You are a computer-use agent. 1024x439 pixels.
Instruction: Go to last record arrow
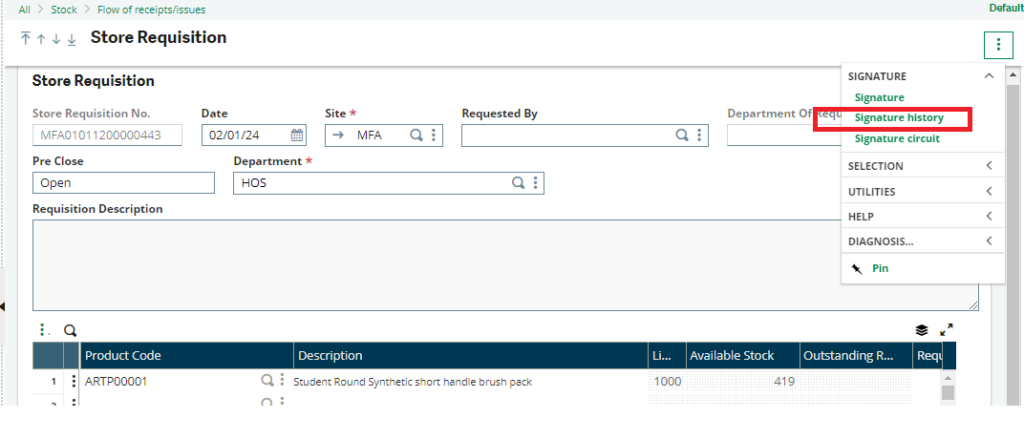pyautogui.click(x=71, y=39)
